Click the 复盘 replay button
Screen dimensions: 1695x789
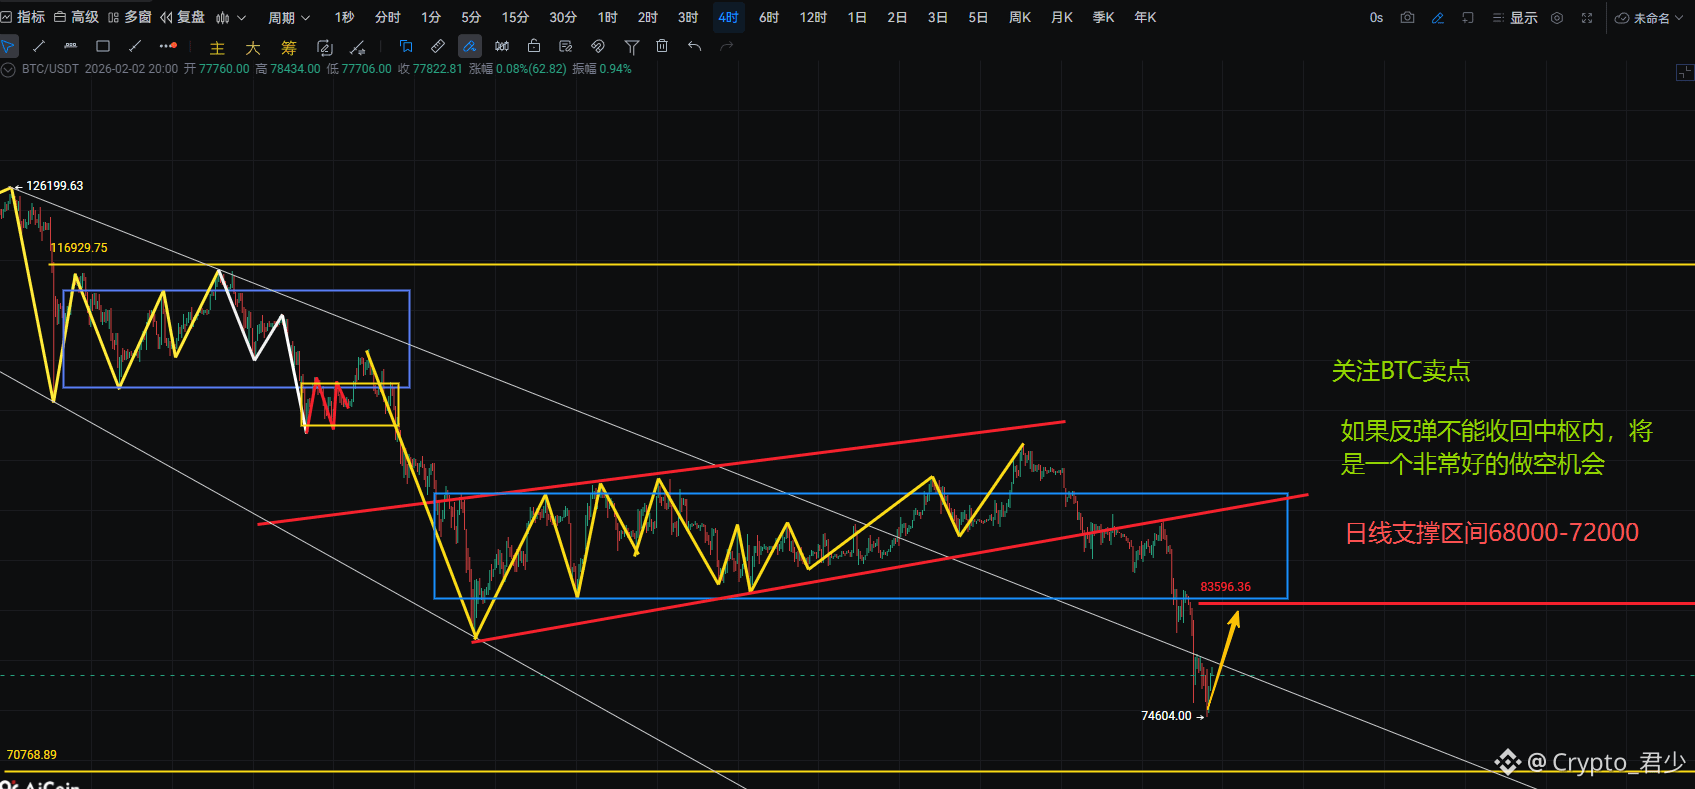[x=183, y=18]
